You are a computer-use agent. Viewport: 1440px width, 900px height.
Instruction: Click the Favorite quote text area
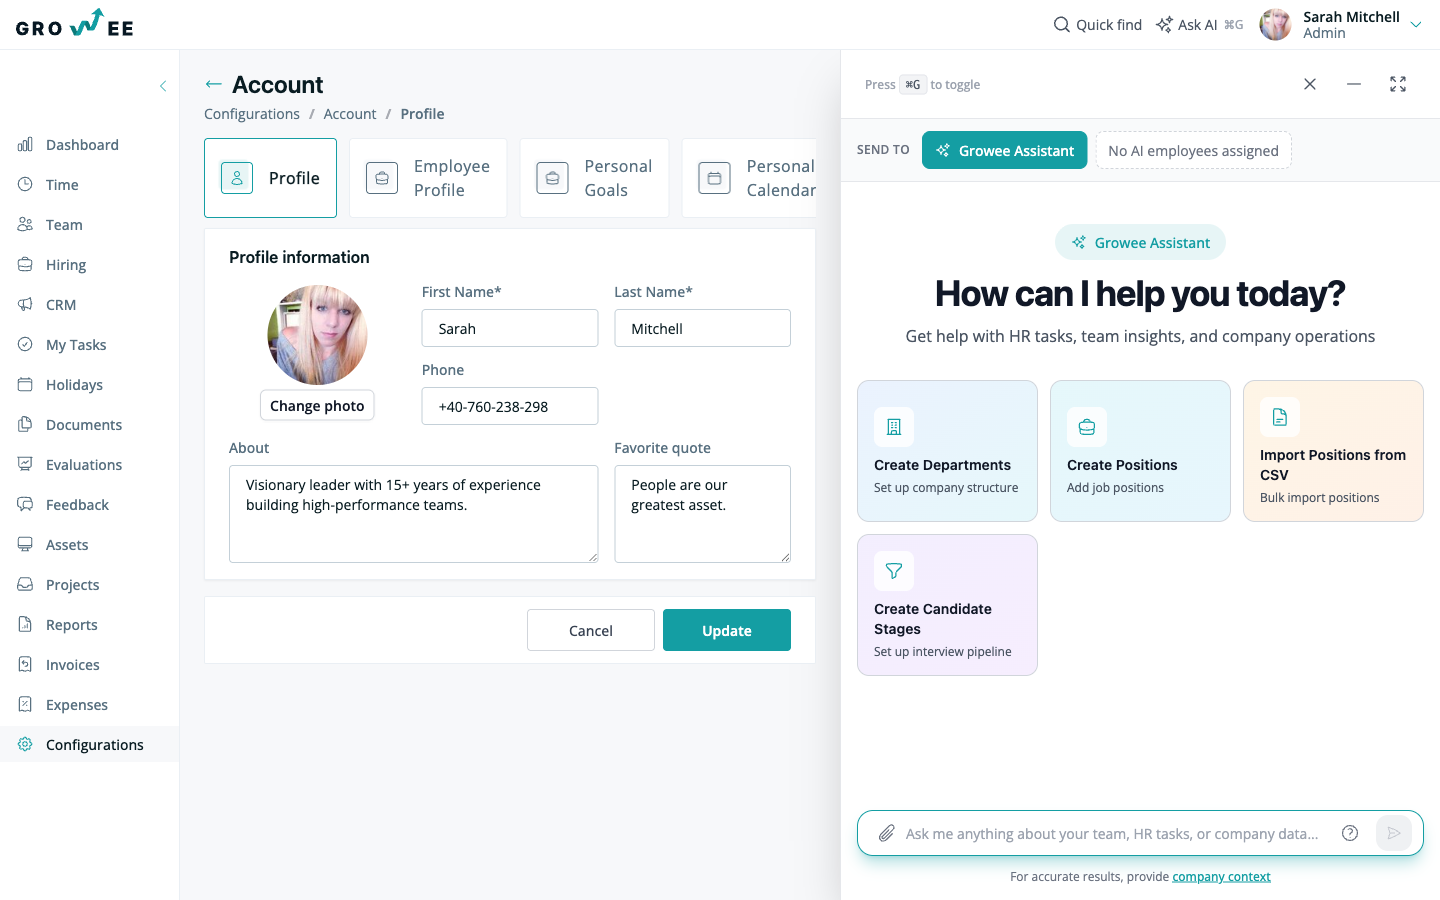click(702, 514)
